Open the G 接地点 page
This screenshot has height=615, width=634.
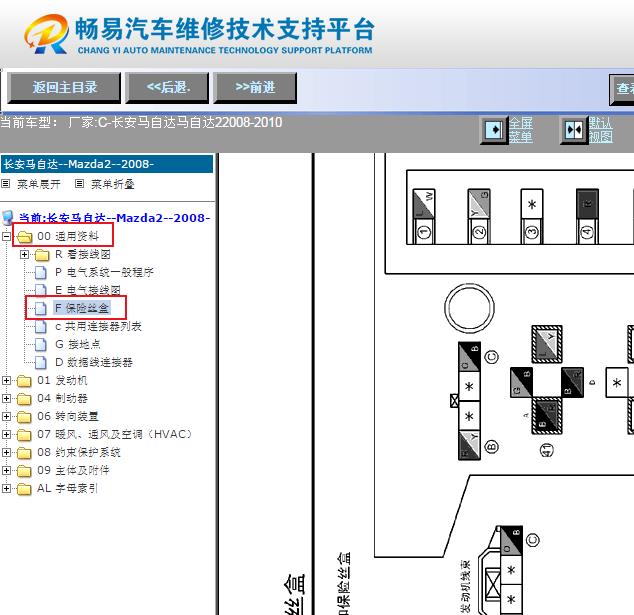tap(78, 344)
